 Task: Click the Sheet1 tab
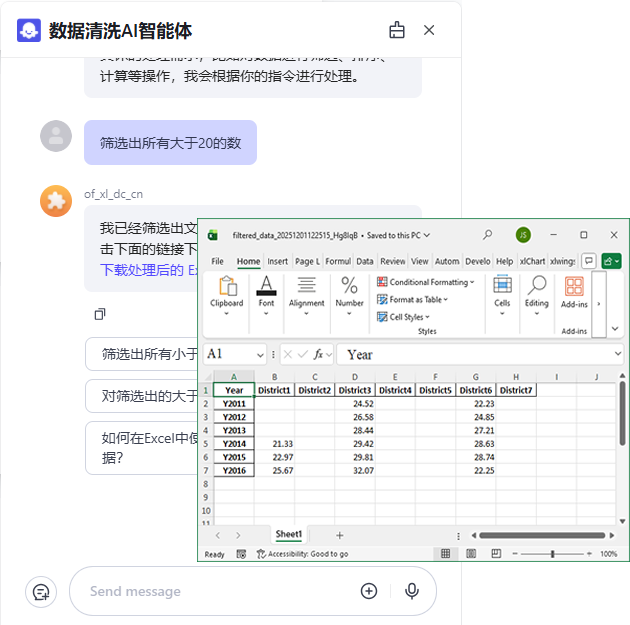[x=288, y=535]
